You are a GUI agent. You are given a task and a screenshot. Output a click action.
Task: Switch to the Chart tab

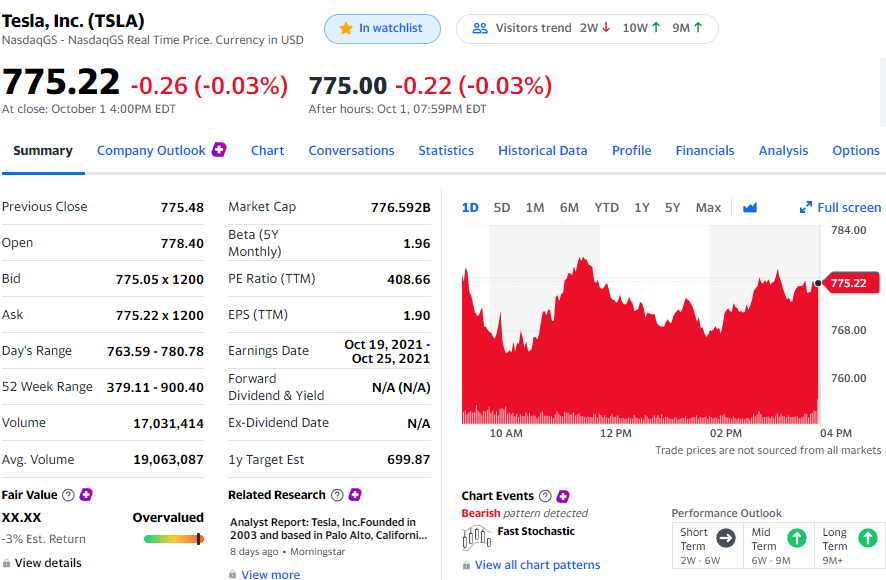click(x=267, y=150)
